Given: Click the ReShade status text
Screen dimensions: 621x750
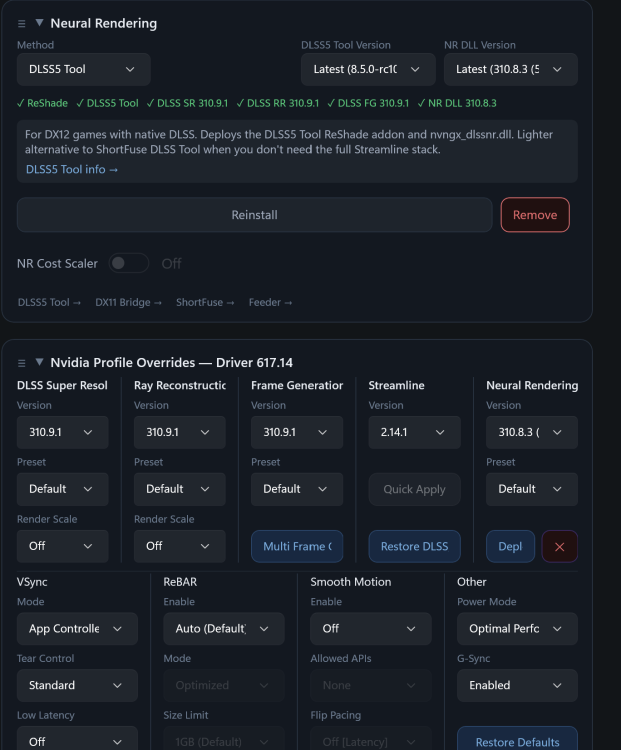Looking at the screenshot, I should tap(43, 103).
